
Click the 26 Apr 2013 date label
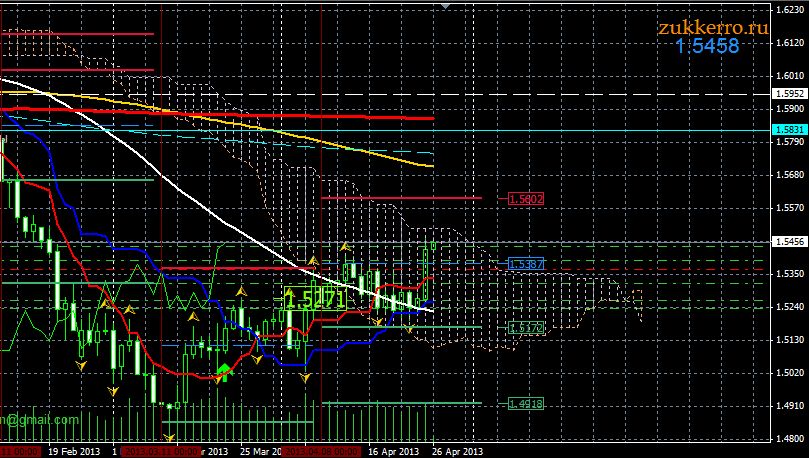pos(458,451)
